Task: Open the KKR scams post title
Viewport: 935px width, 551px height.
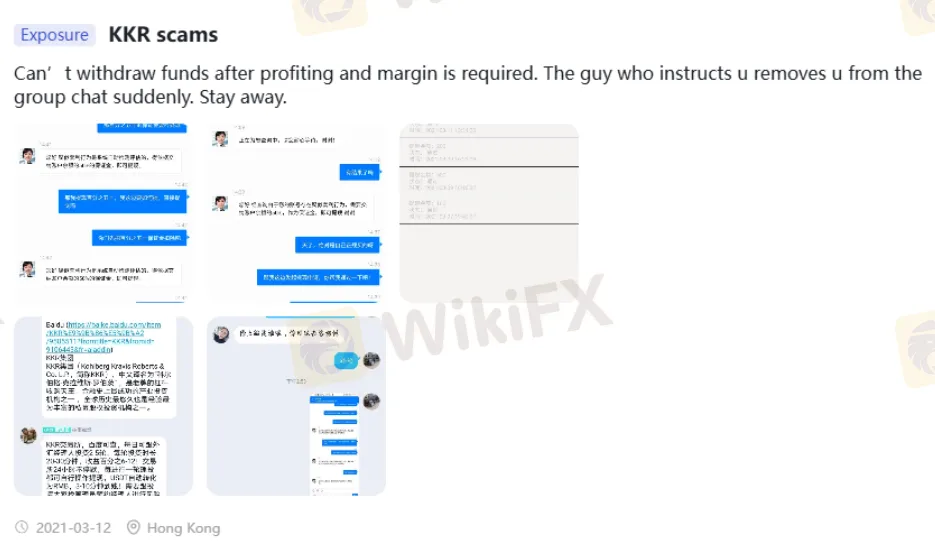Action: click(x=163, y=35)
